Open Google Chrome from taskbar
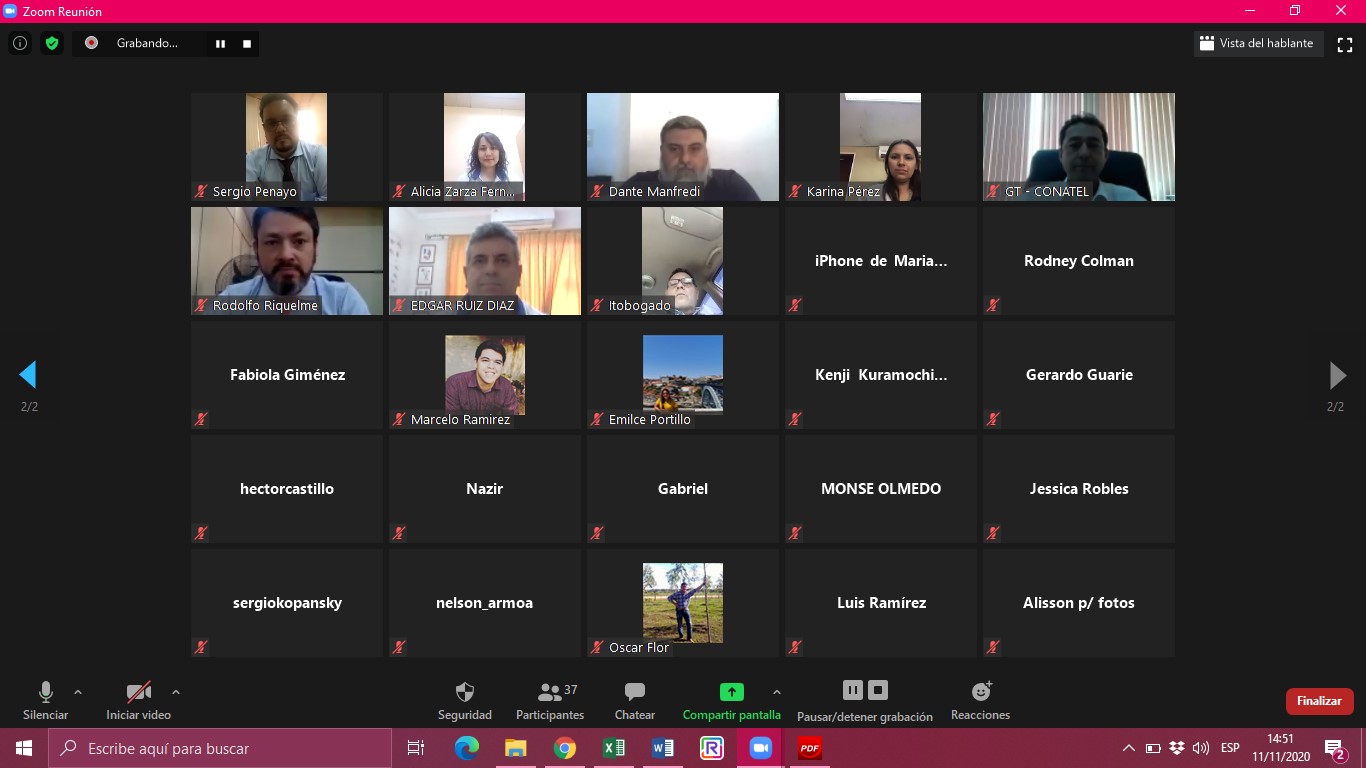 pos(565,748)
